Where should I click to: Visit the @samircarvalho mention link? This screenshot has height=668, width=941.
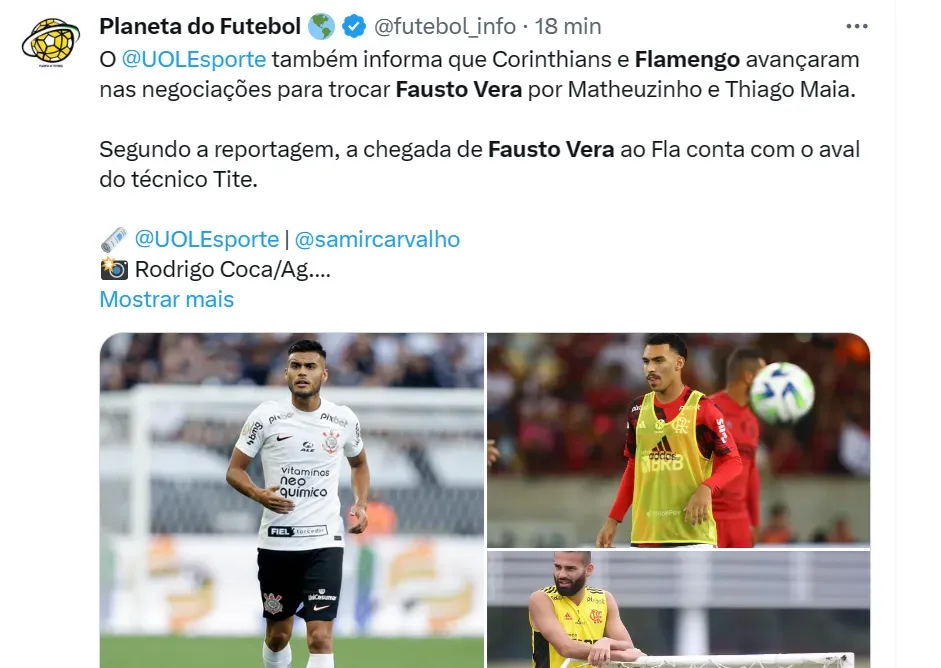pyautogui.click(x=377, y=239)
